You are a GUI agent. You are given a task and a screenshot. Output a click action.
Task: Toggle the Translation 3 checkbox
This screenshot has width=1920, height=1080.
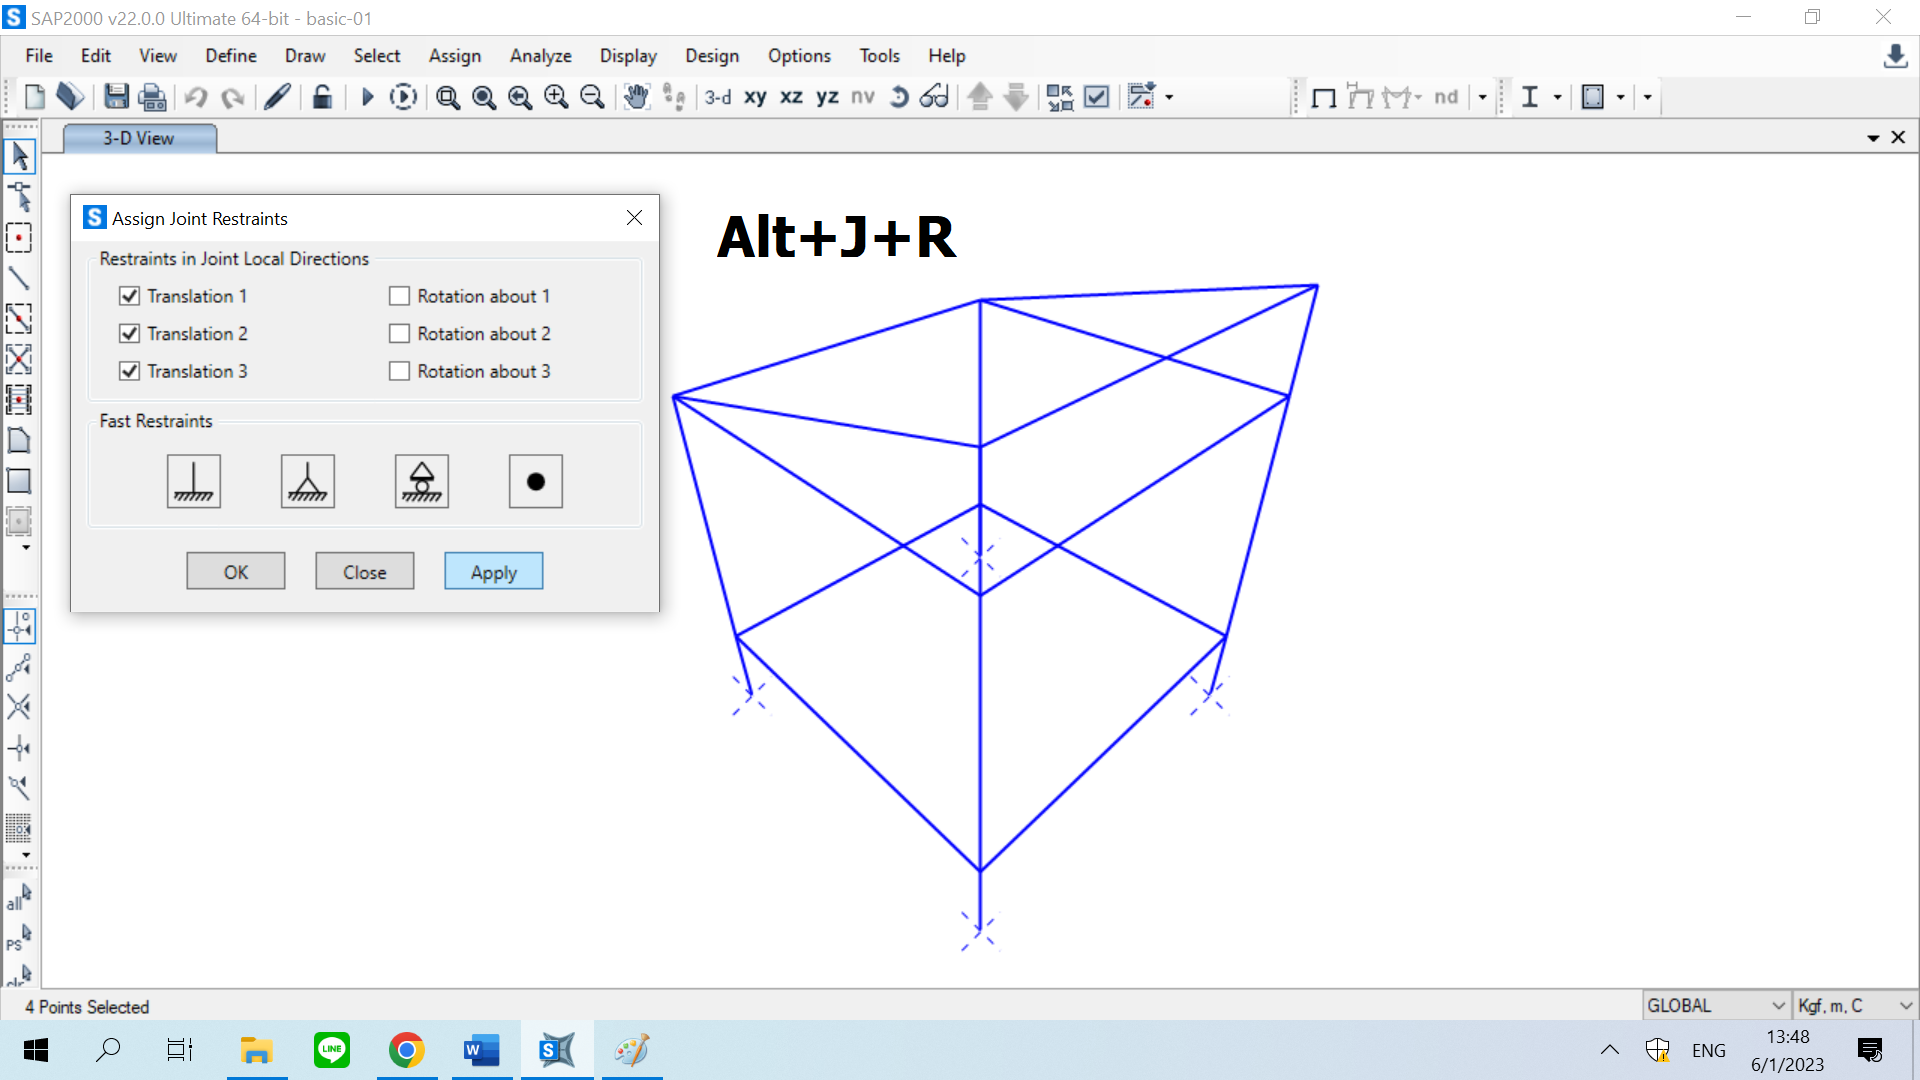click(x=129, y=371)
